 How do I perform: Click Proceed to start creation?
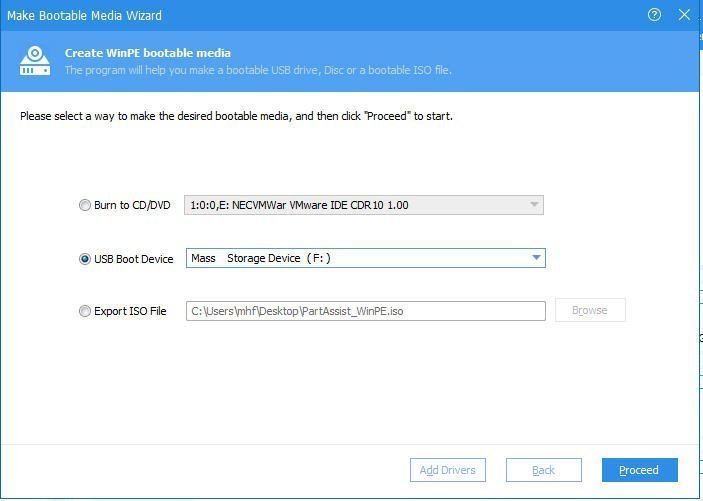click(x=639, y=470)
